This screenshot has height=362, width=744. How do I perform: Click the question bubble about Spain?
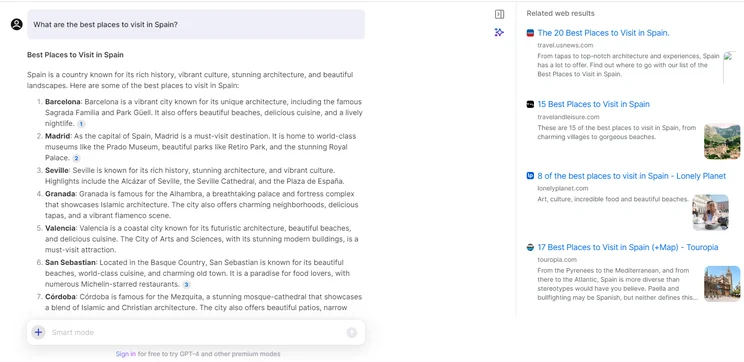pos(196,25)
